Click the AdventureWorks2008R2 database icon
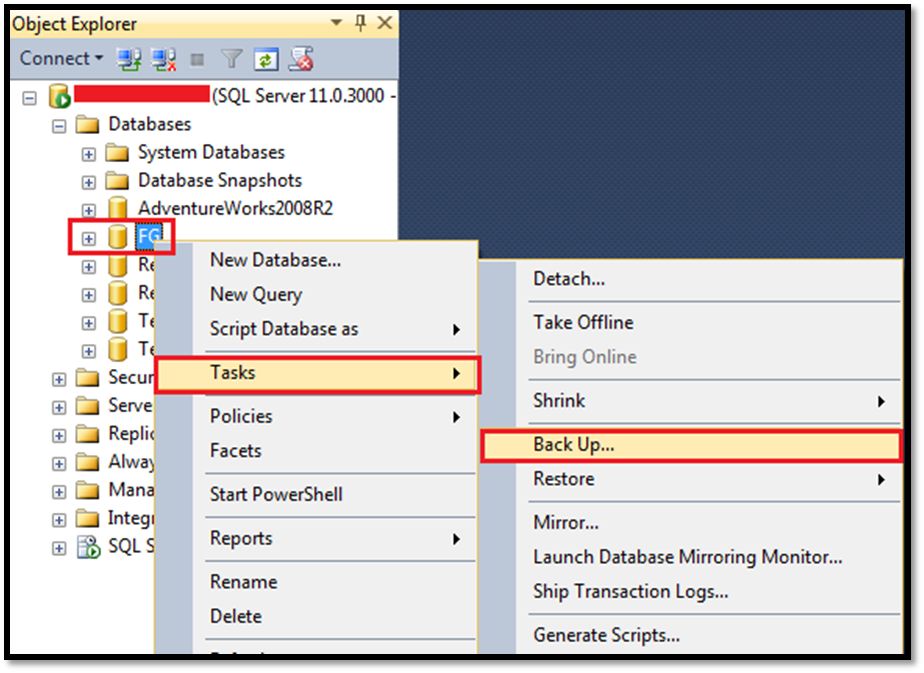This screenshot has width=924, height=673. 117,209
